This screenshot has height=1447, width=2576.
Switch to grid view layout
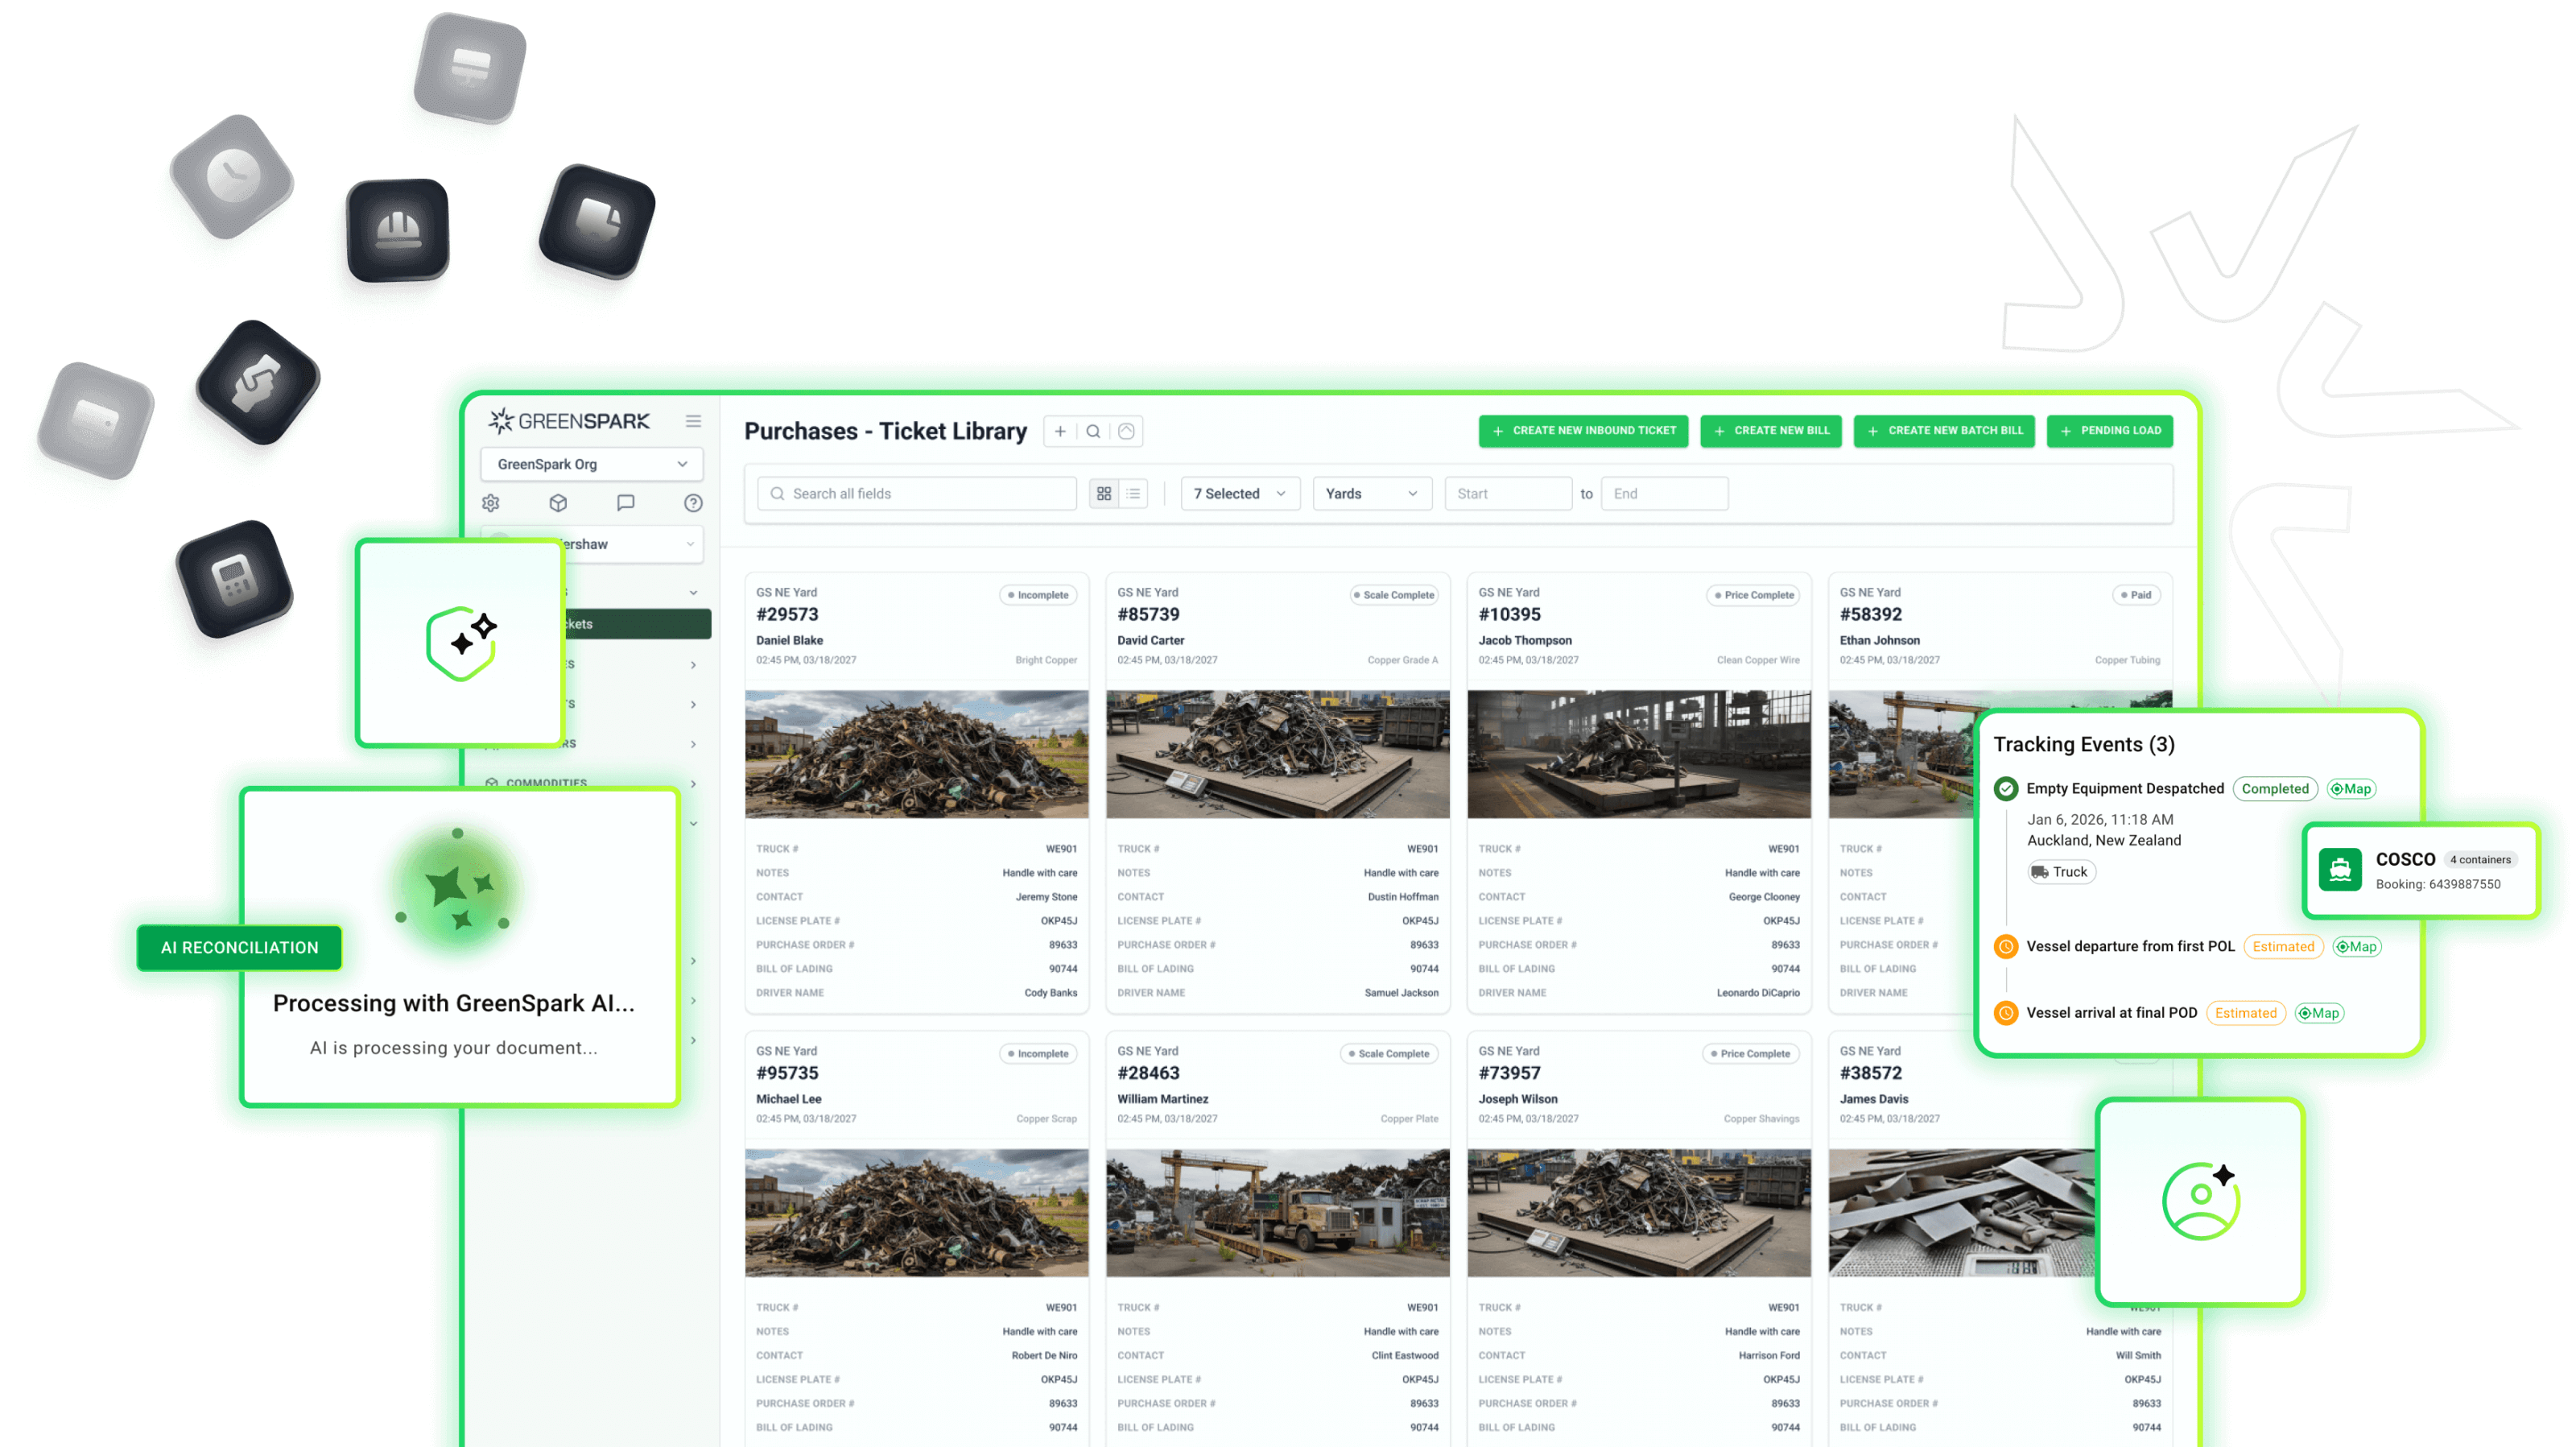[1104, 494]
